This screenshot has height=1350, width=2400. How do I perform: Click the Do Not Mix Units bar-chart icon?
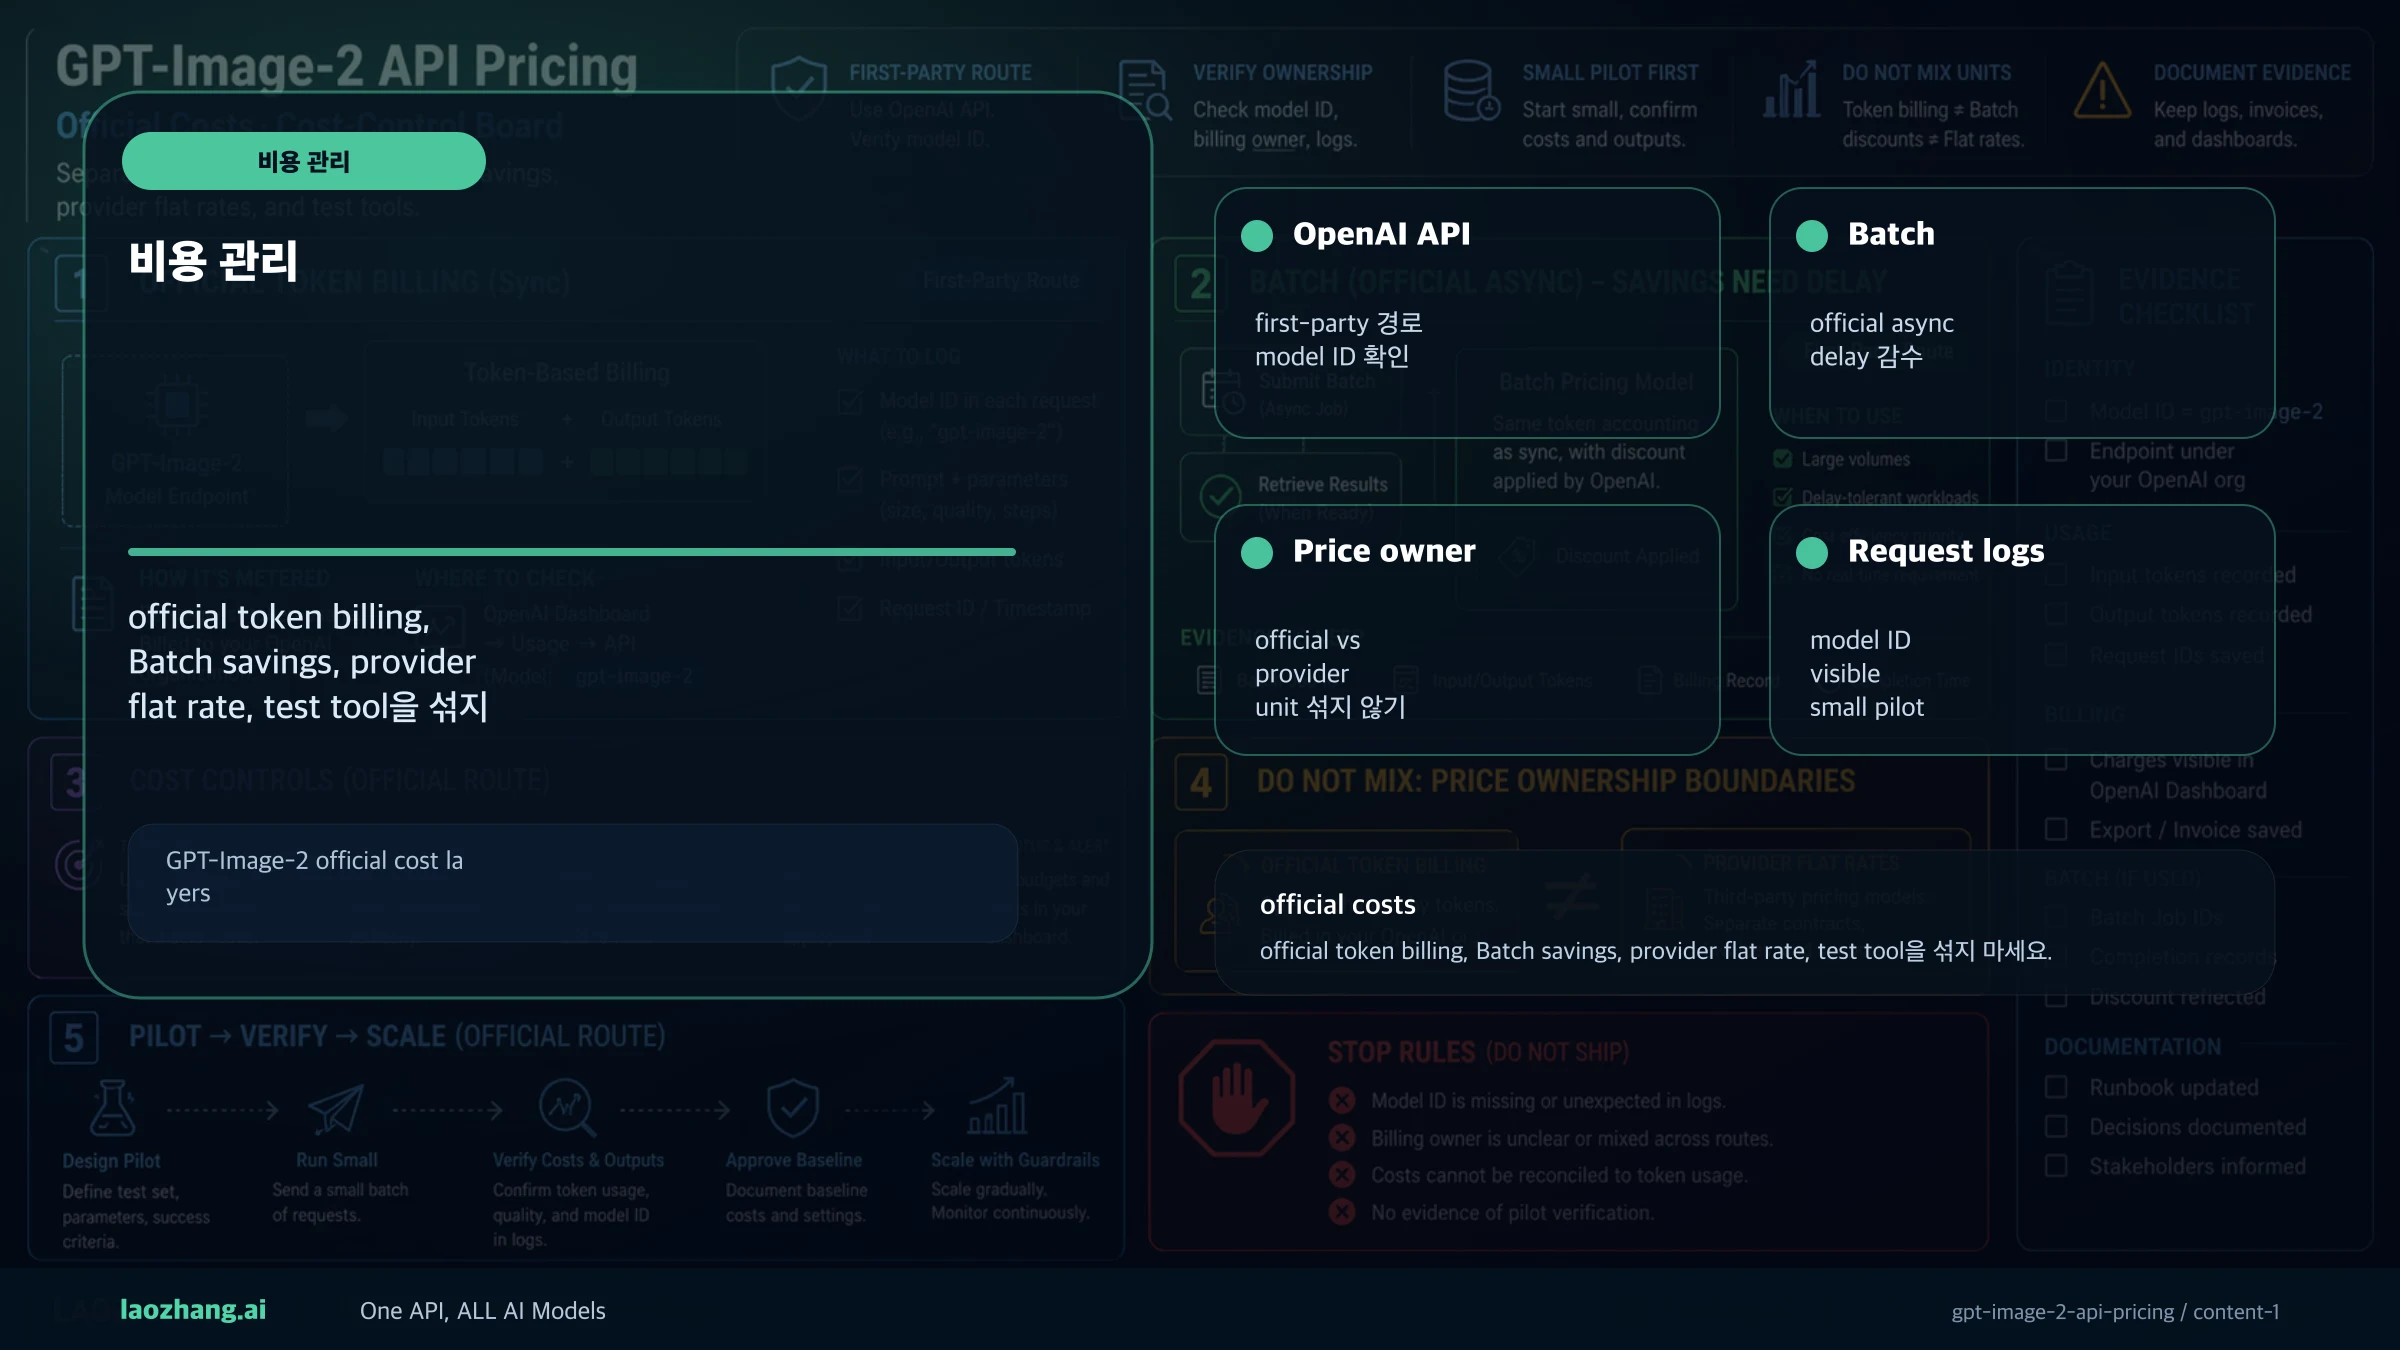coord(1791,90)
